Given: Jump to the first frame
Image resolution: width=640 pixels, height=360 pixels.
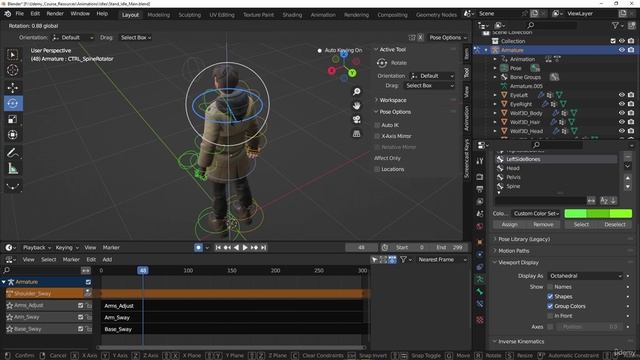Looking at the screenshot, I should (218, 247).
